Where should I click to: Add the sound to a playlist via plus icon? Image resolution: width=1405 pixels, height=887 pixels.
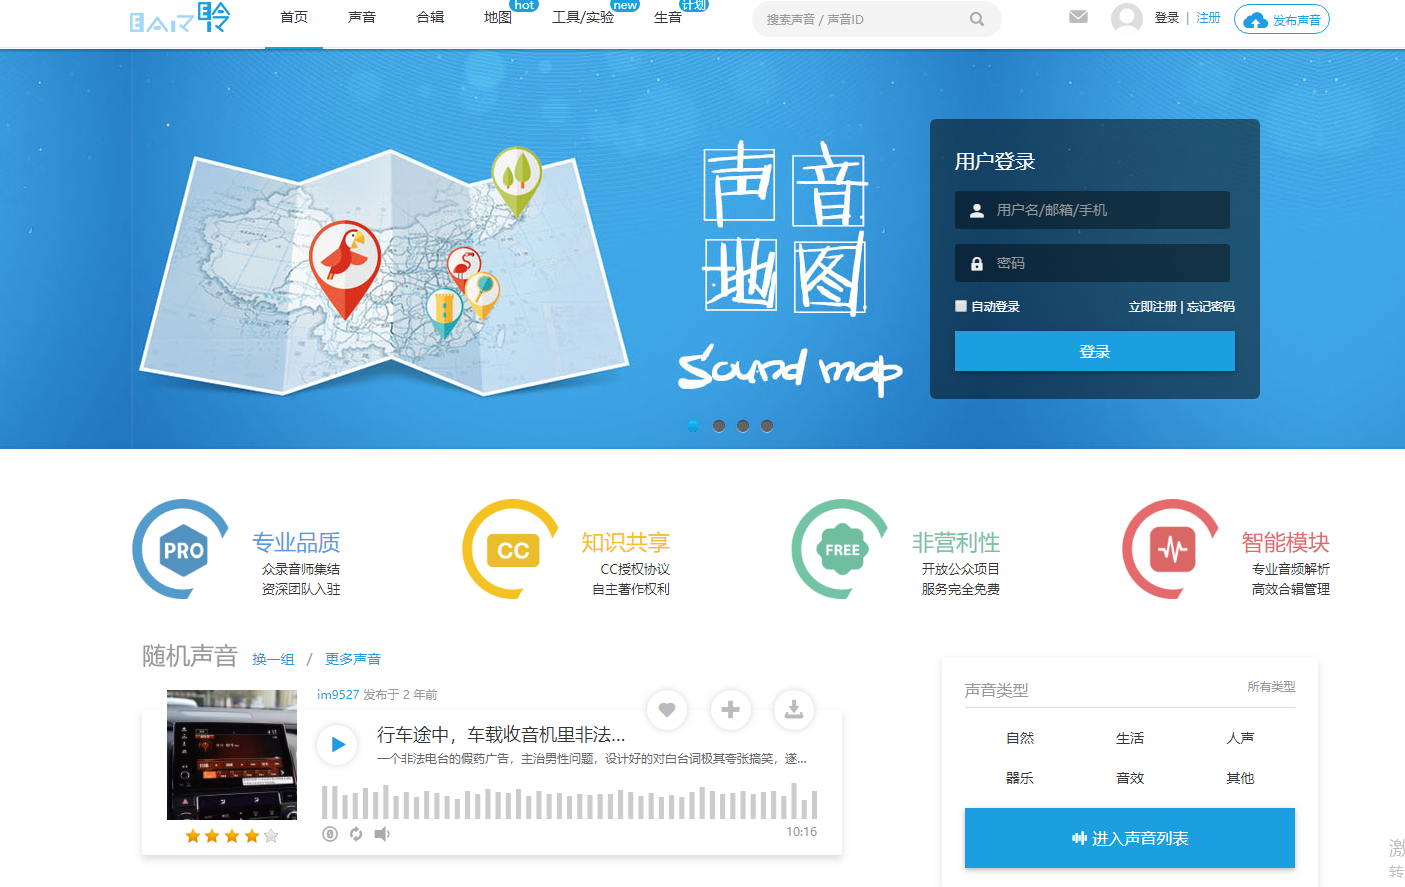point(730,710)
